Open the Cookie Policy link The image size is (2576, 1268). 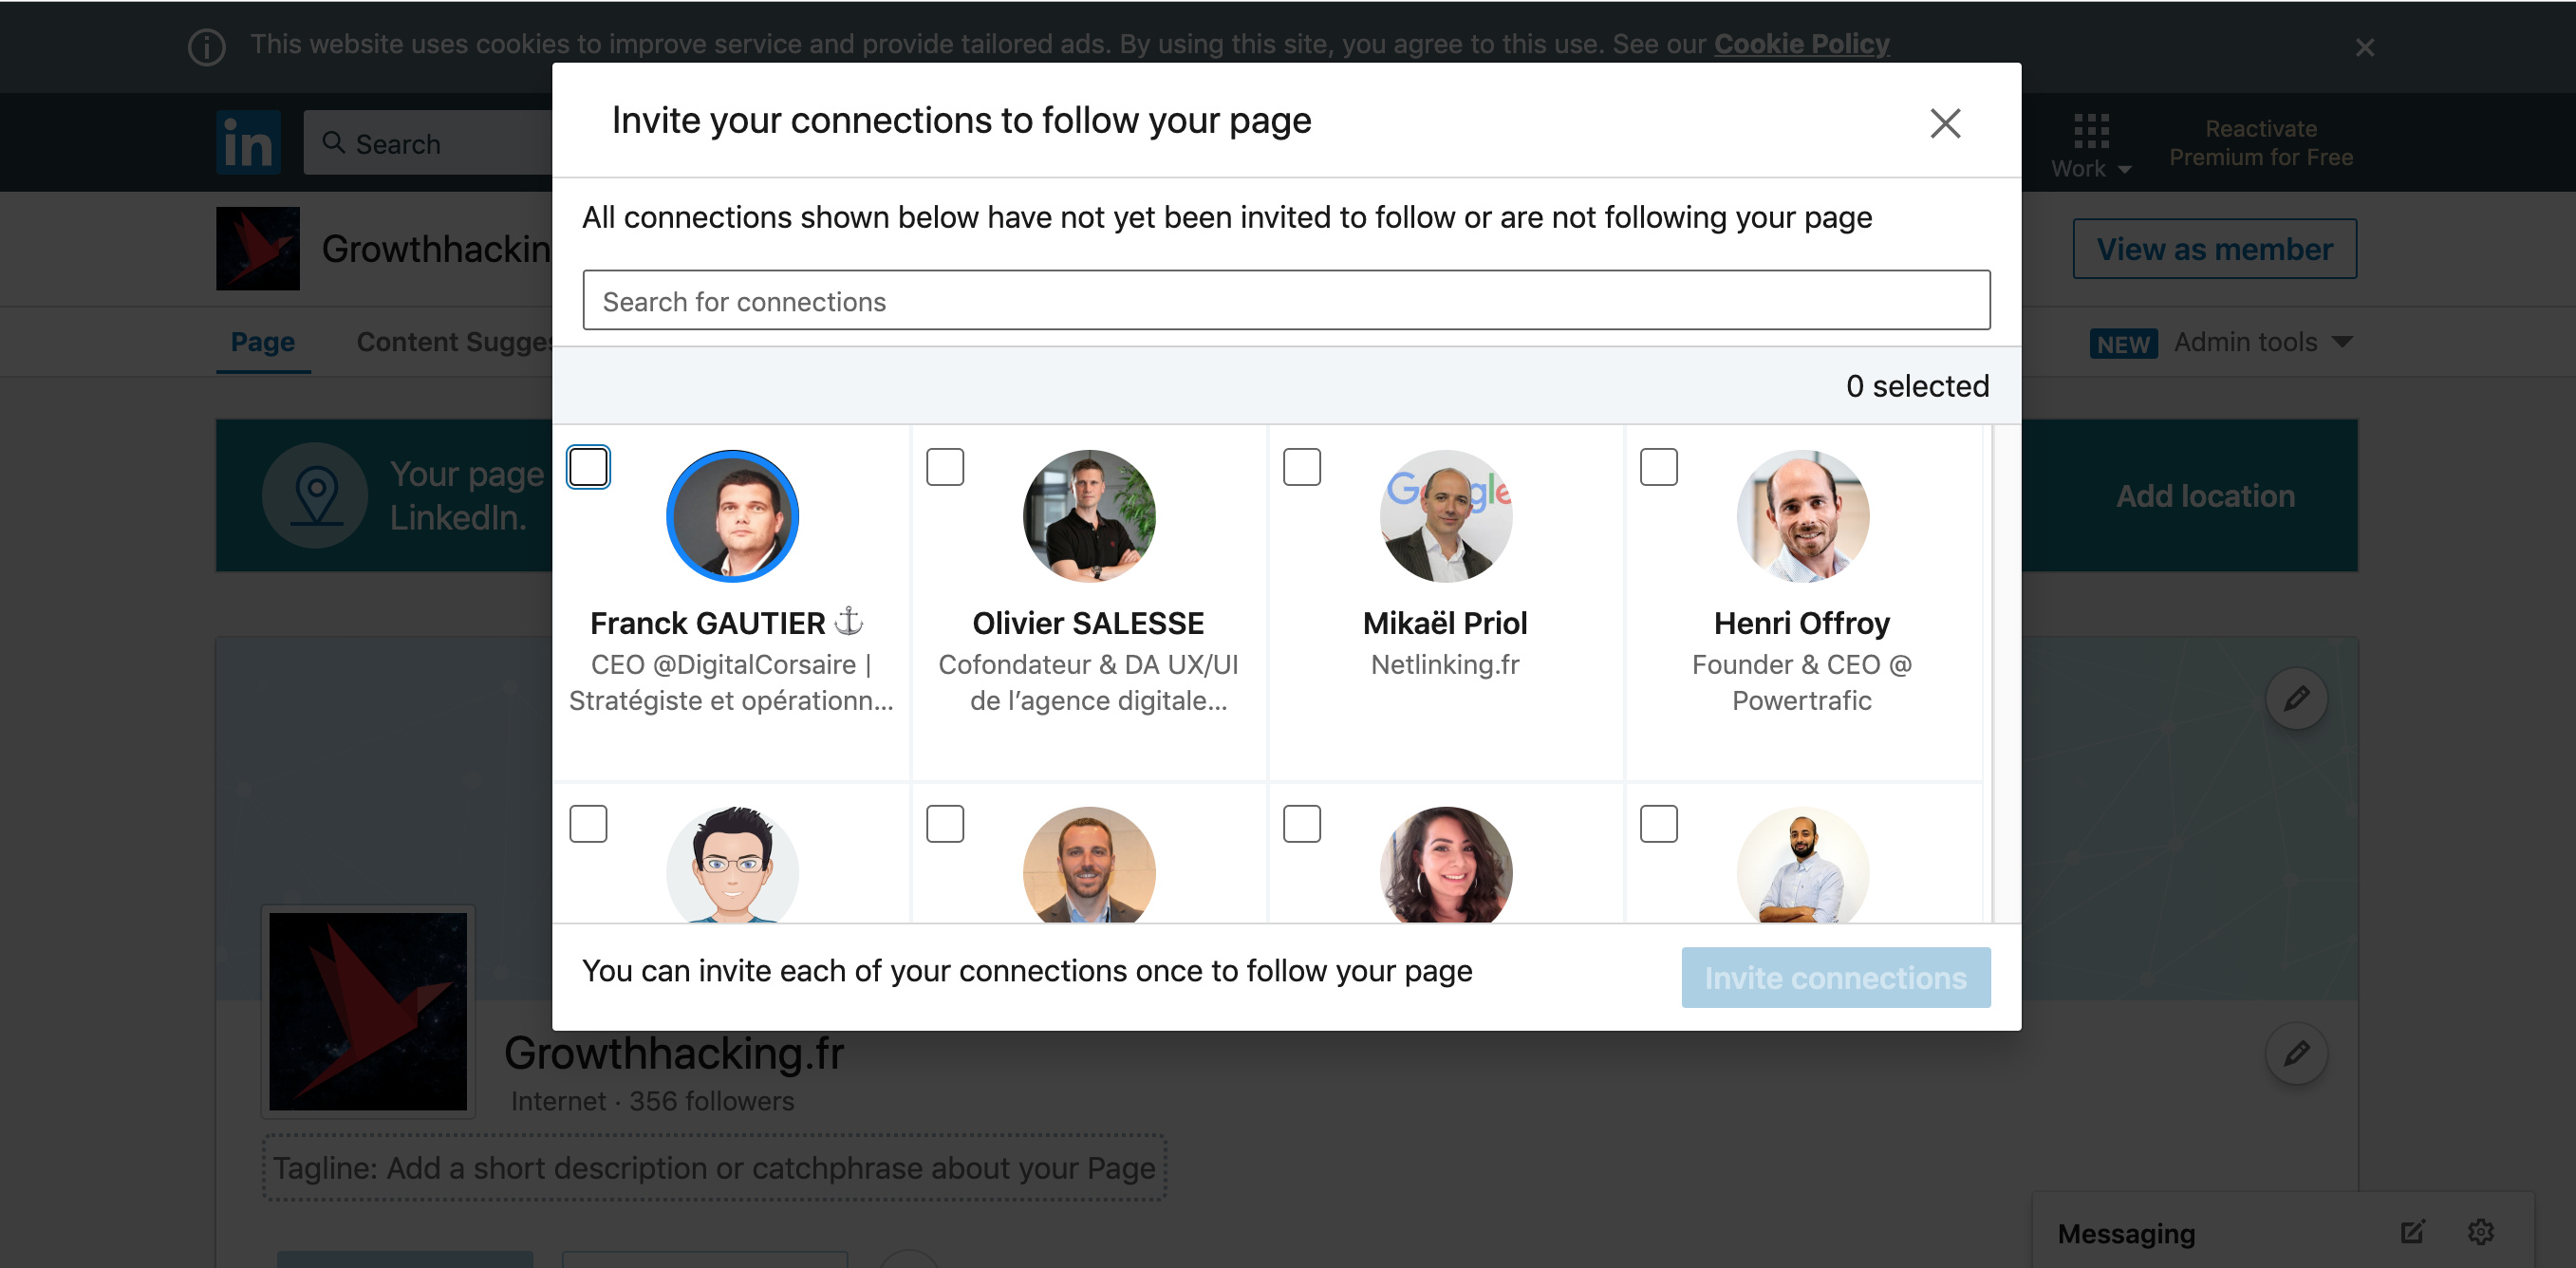1801,44
